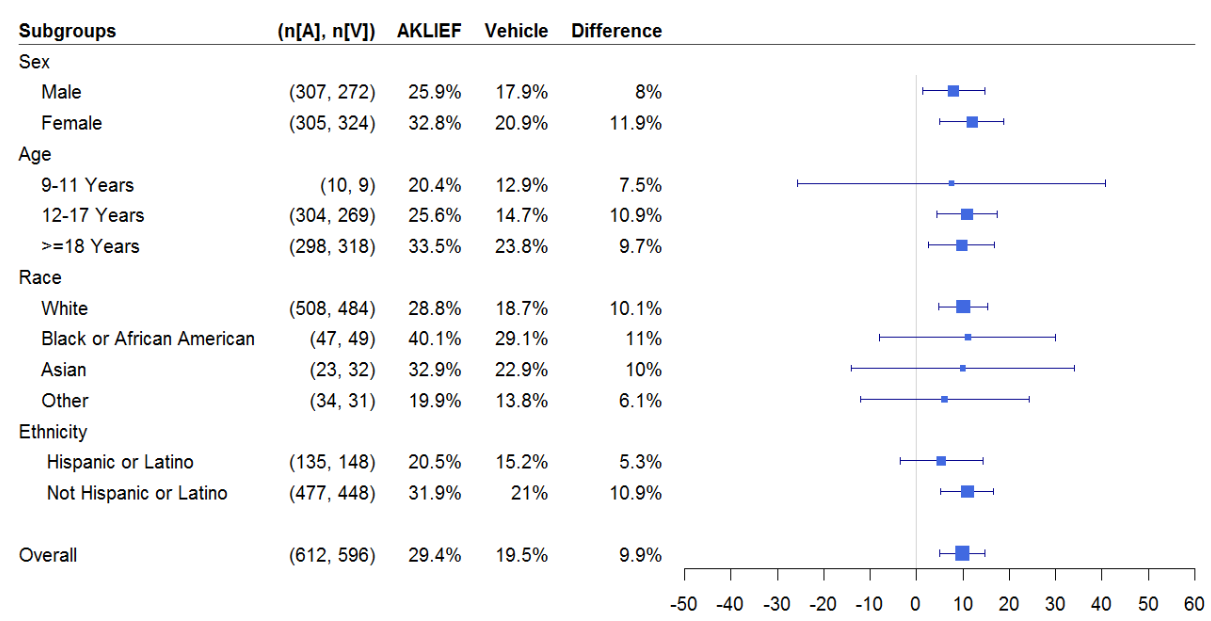Click the -50 axis tick label
This screenshot has width=1211, height=621.
coord(684,603)
